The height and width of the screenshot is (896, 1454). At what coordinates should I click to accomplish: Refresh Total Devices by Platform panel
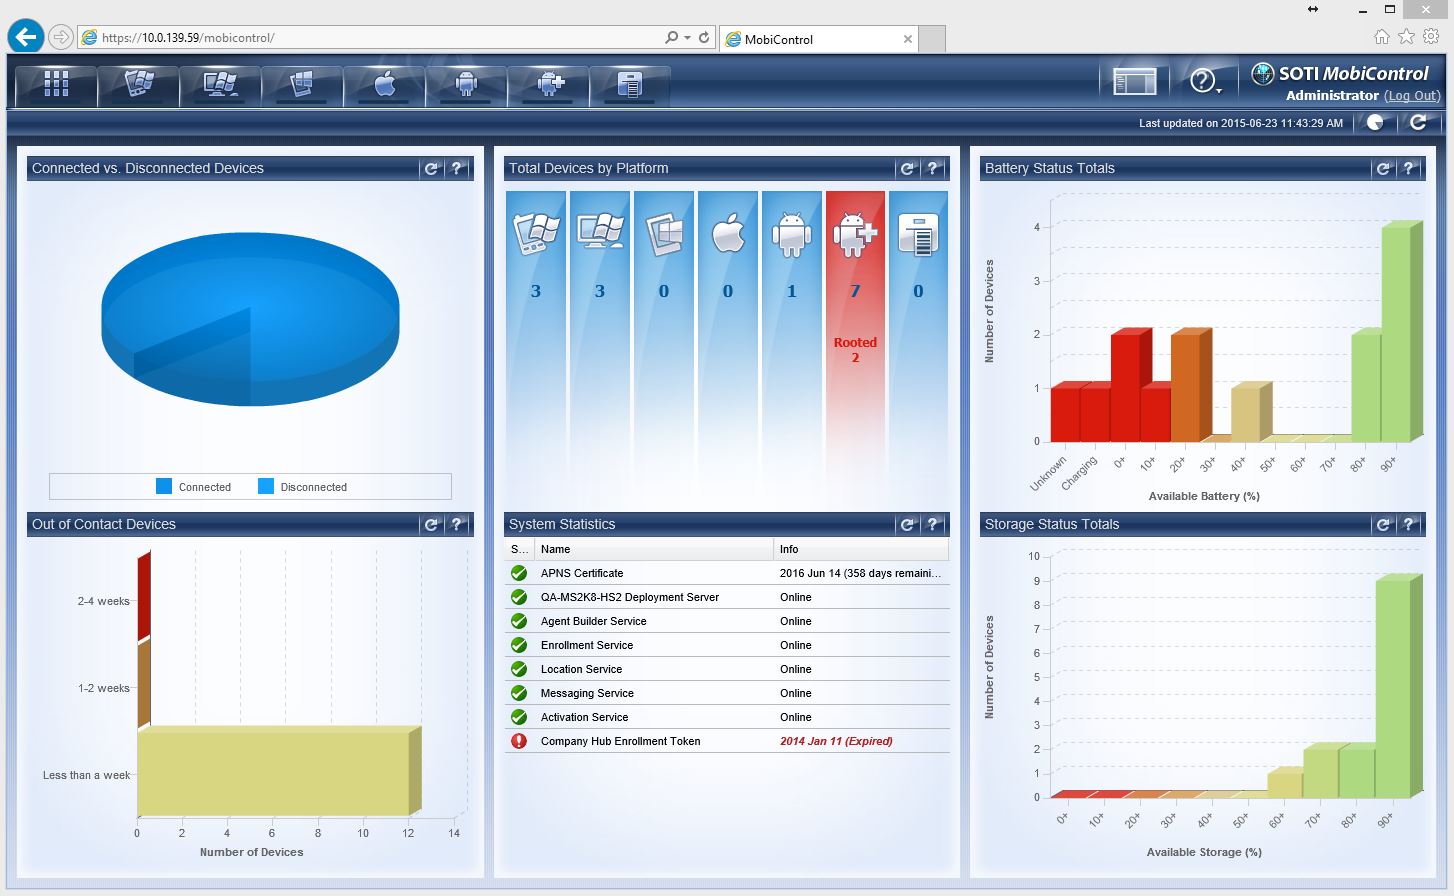tap(907, 169)
